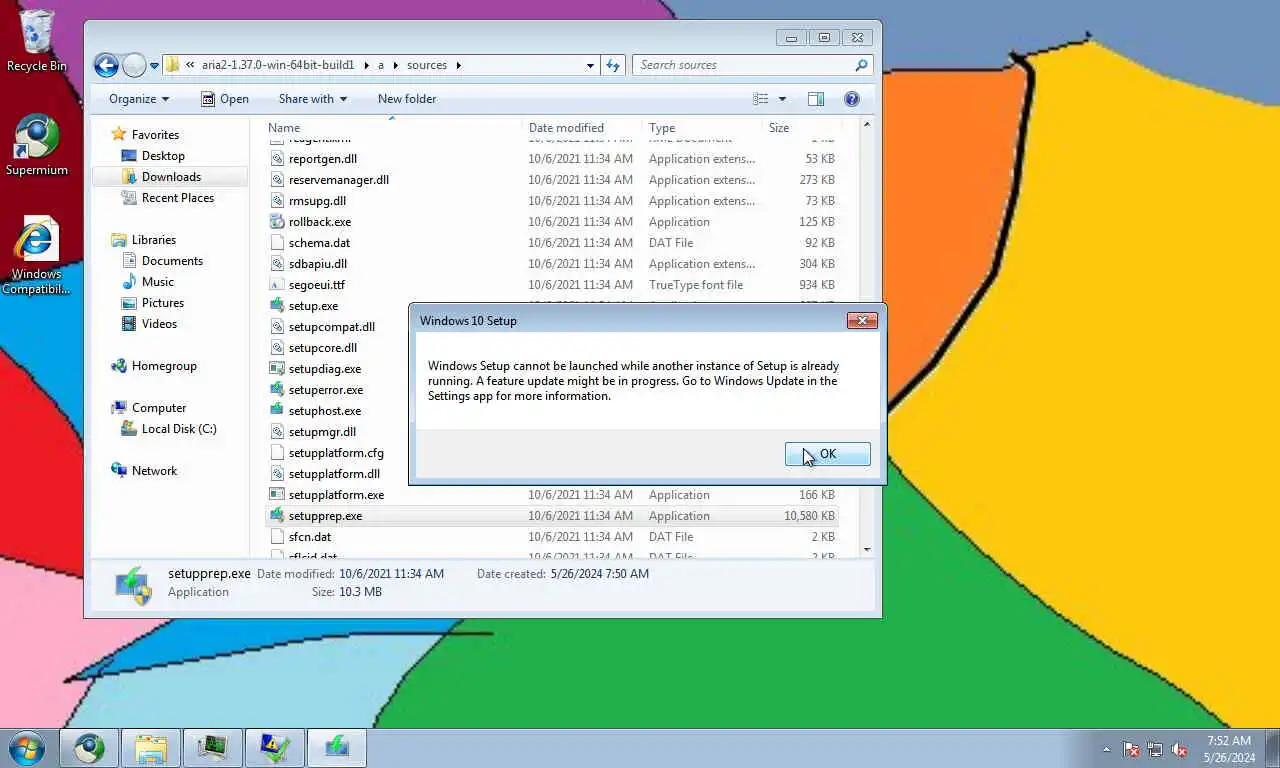The width and height of the screenshot is (1280, 768).
Task: Open the Organize menu
Action: coord(139,99)
